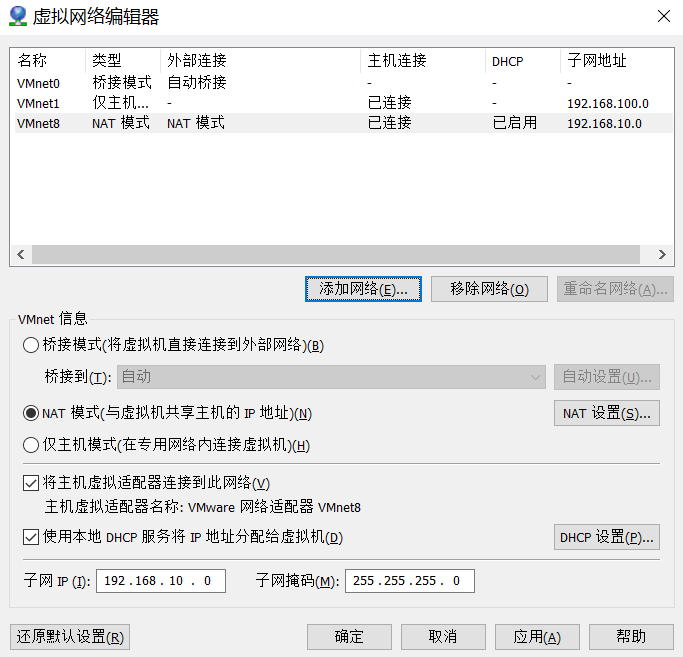Click 添加网络(E)... button
The height and width of the screenshot is (657, 683).
pos(363,289)
